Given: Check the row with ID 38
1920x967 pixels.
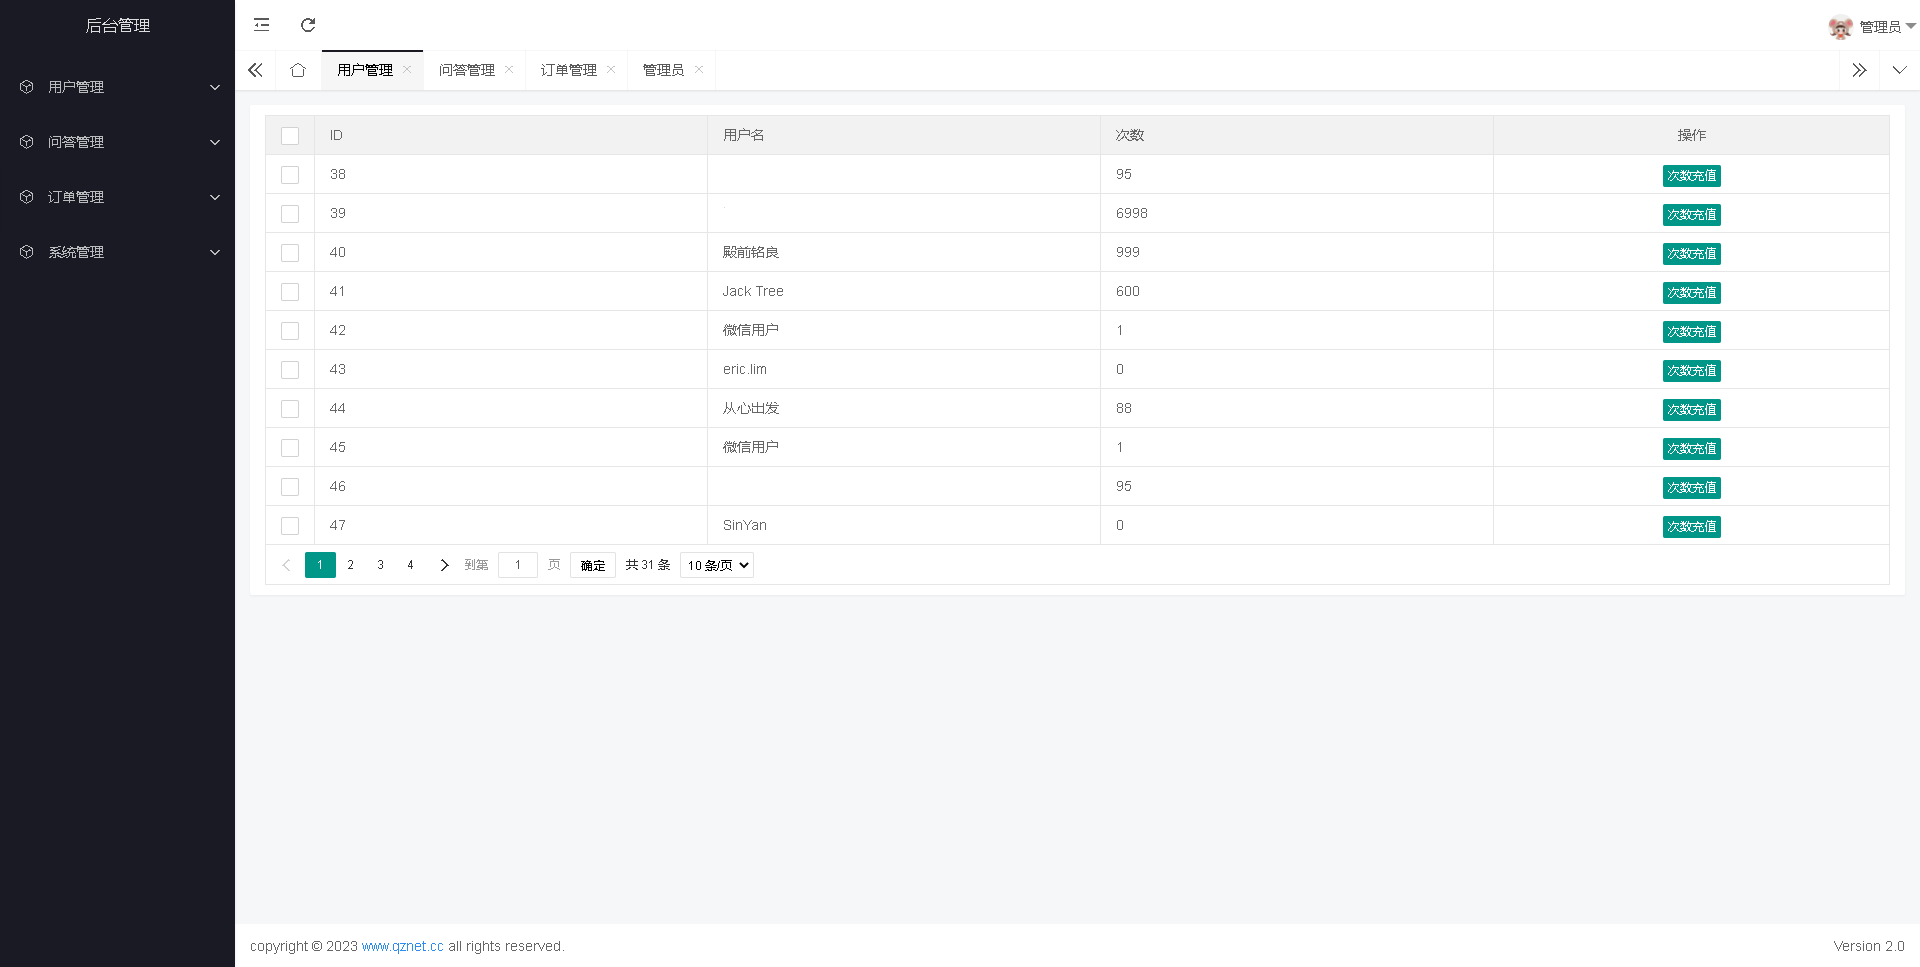Looking at the screenshot, I should pyautogui.click(x=290, y=175).
